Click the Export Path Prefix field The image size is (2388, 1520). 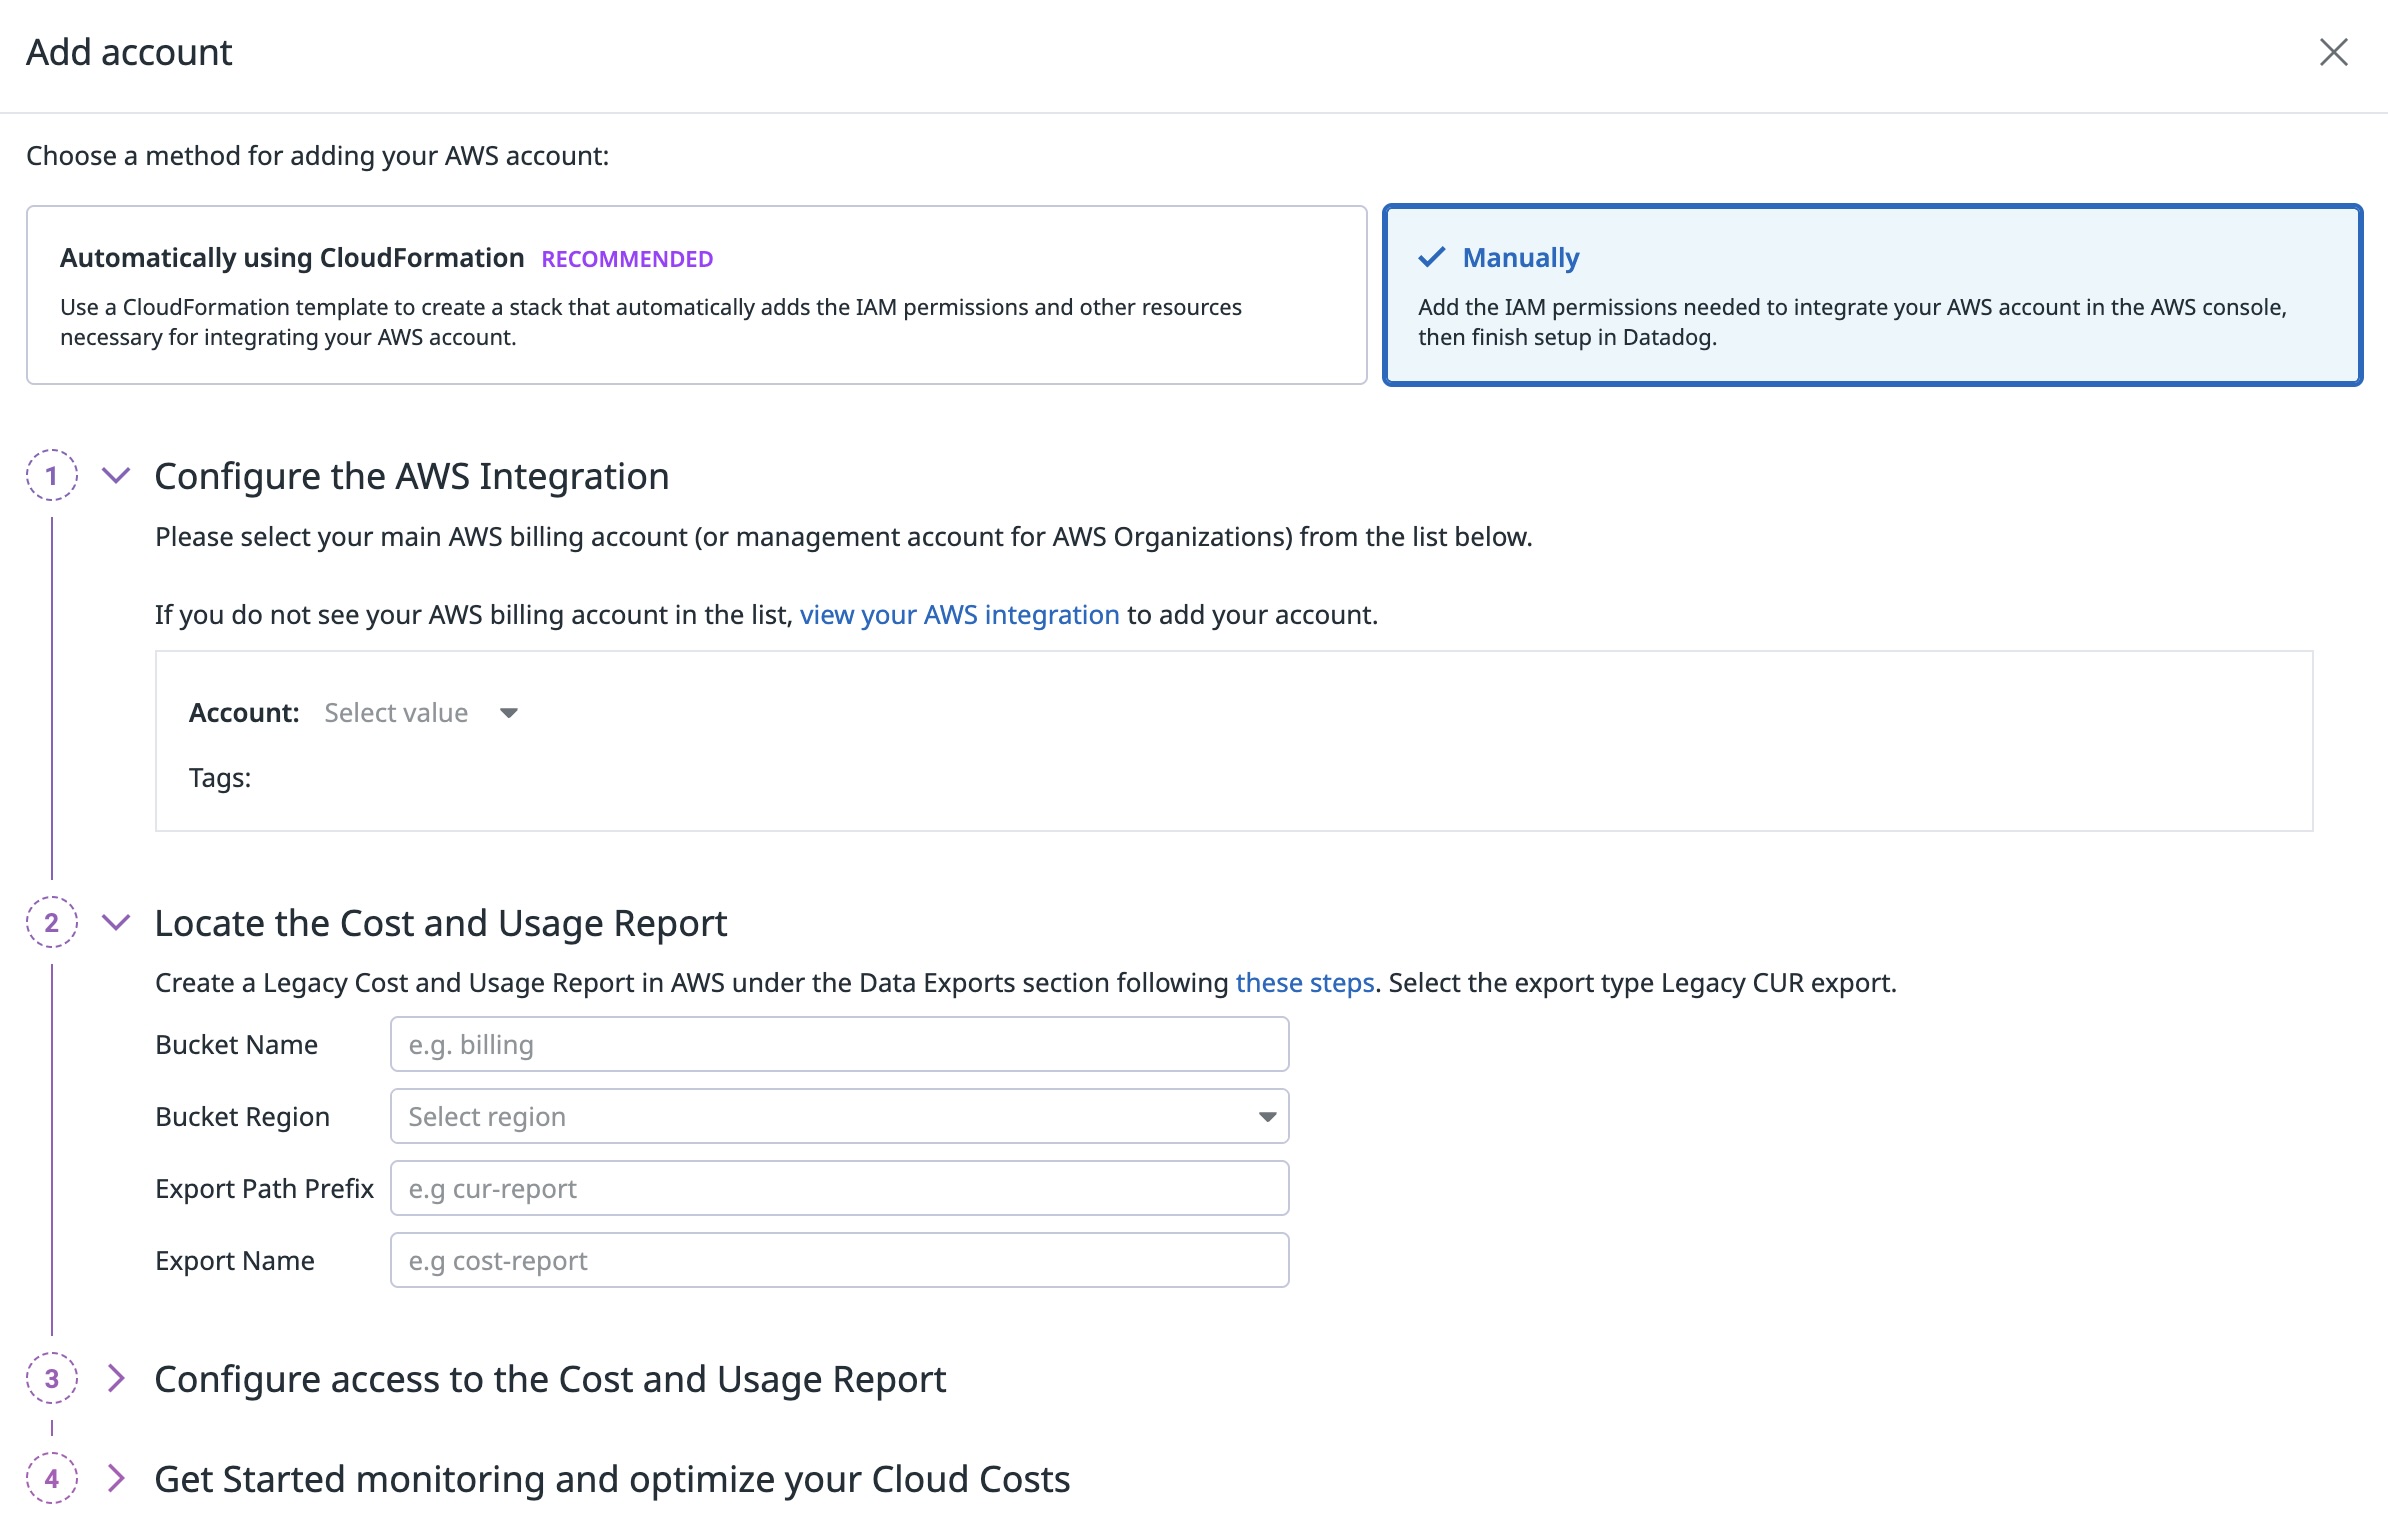[x=838, y=1188]
